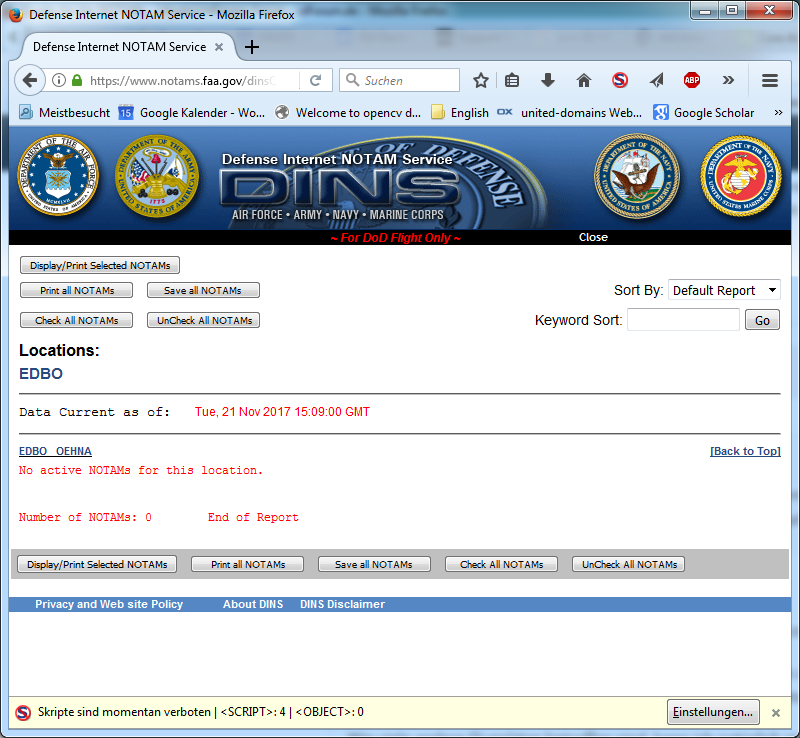This screenshot has height=738, width=800.
Task: Click bottom Check All NOTAMs button
Action: pos(502,564)
